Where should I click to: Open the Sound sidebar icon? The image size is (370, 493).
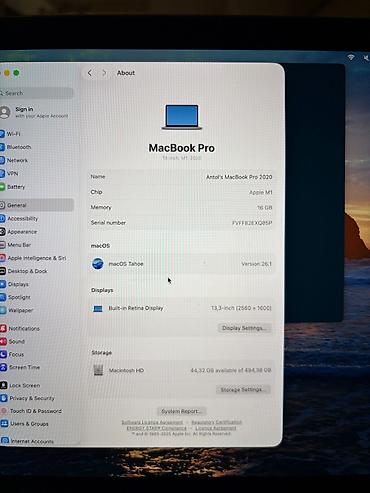[x=3, y=342]
